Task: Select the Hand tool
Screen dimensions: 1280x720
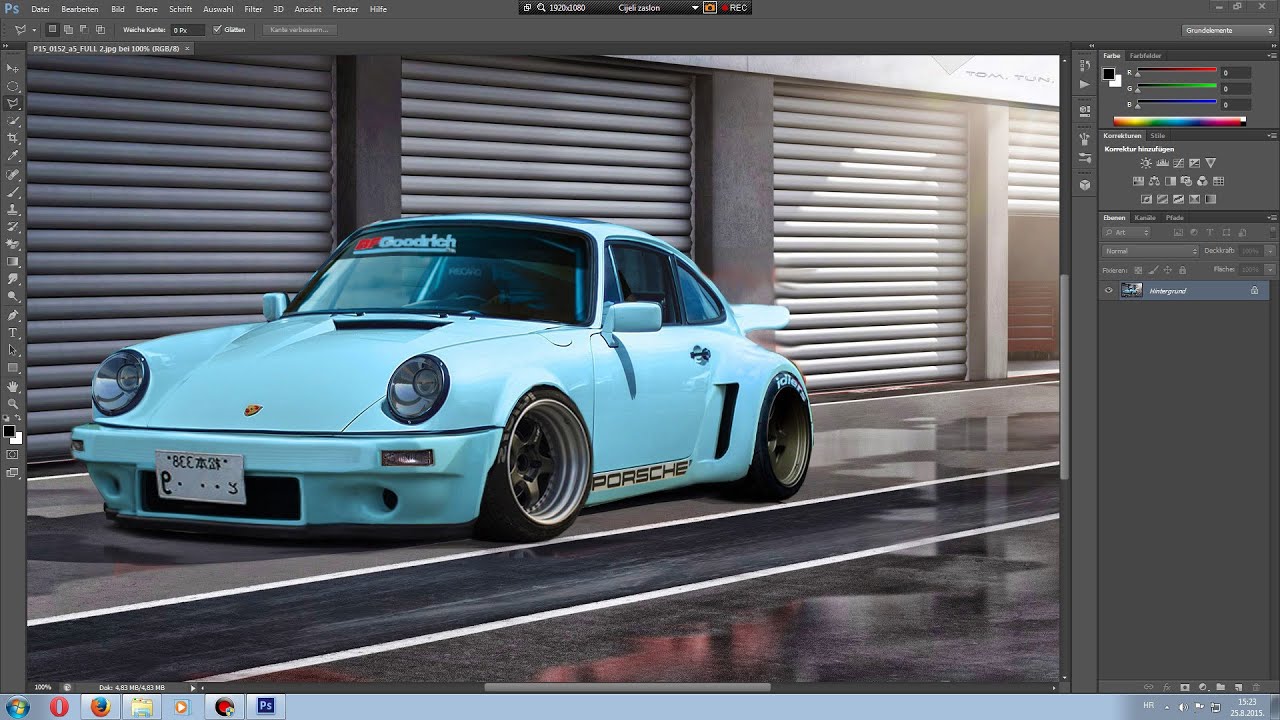Action: point(13,386)
